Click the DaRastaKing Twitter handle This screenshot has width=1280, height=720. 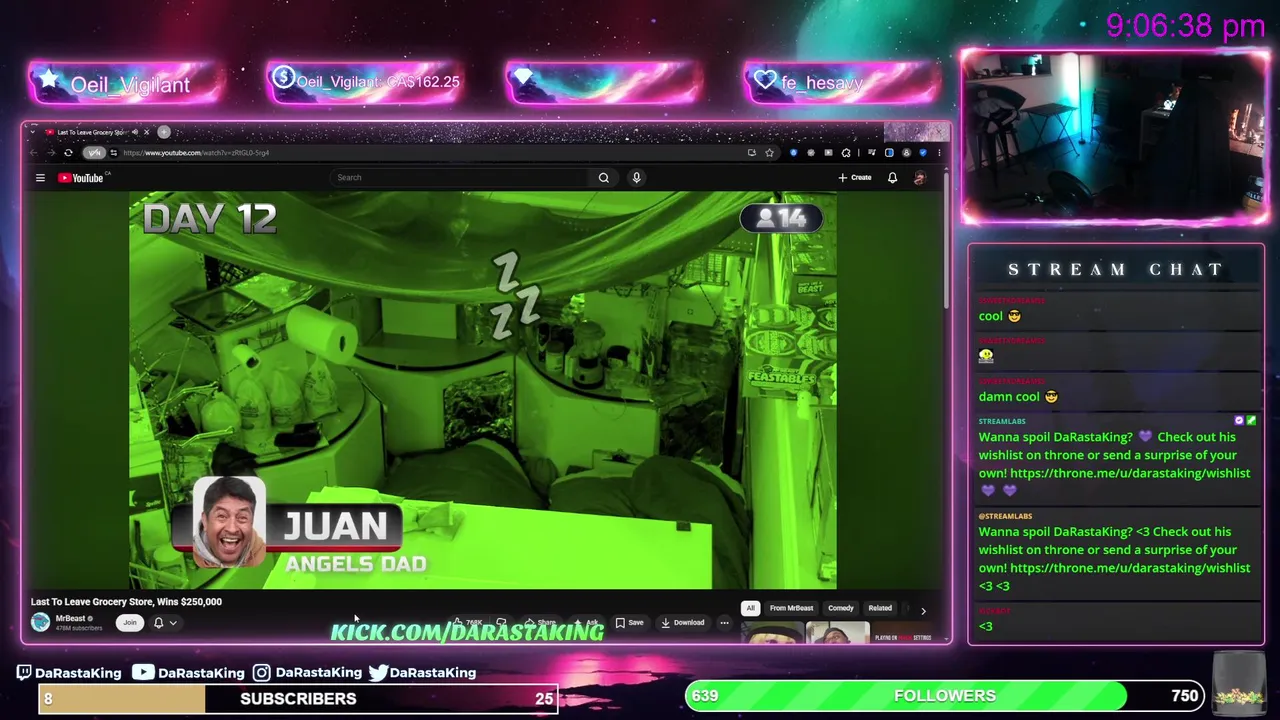coord(422,672)
